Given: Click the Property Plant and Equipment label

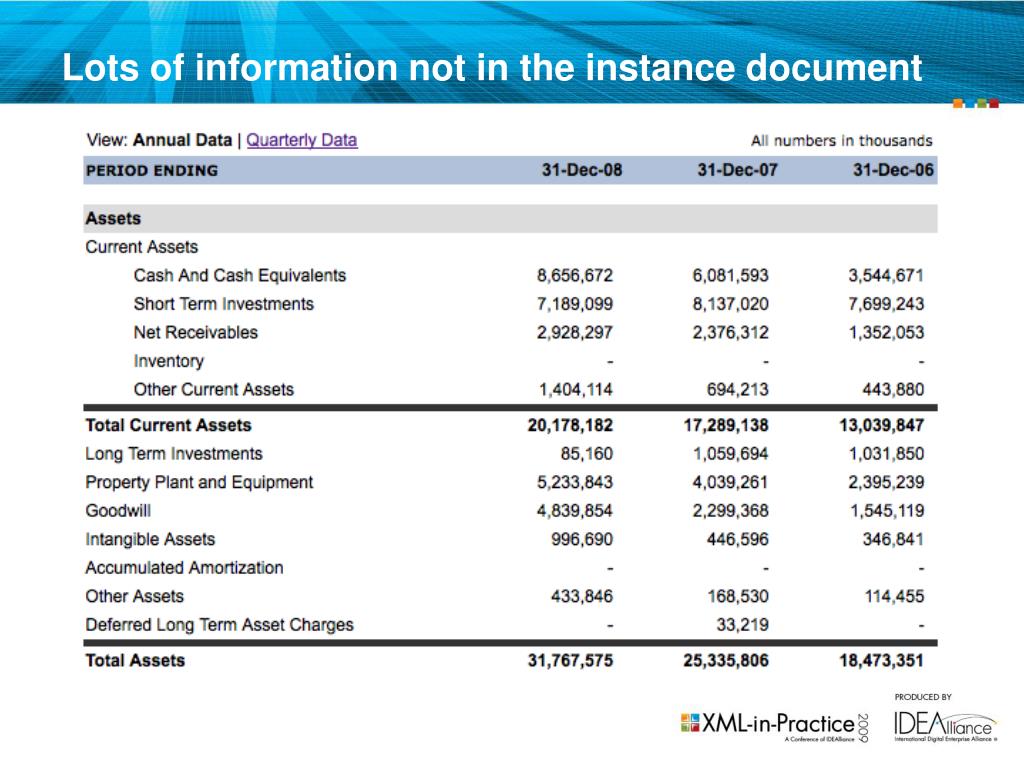Looking at the screenshot, I should (199, 482).
